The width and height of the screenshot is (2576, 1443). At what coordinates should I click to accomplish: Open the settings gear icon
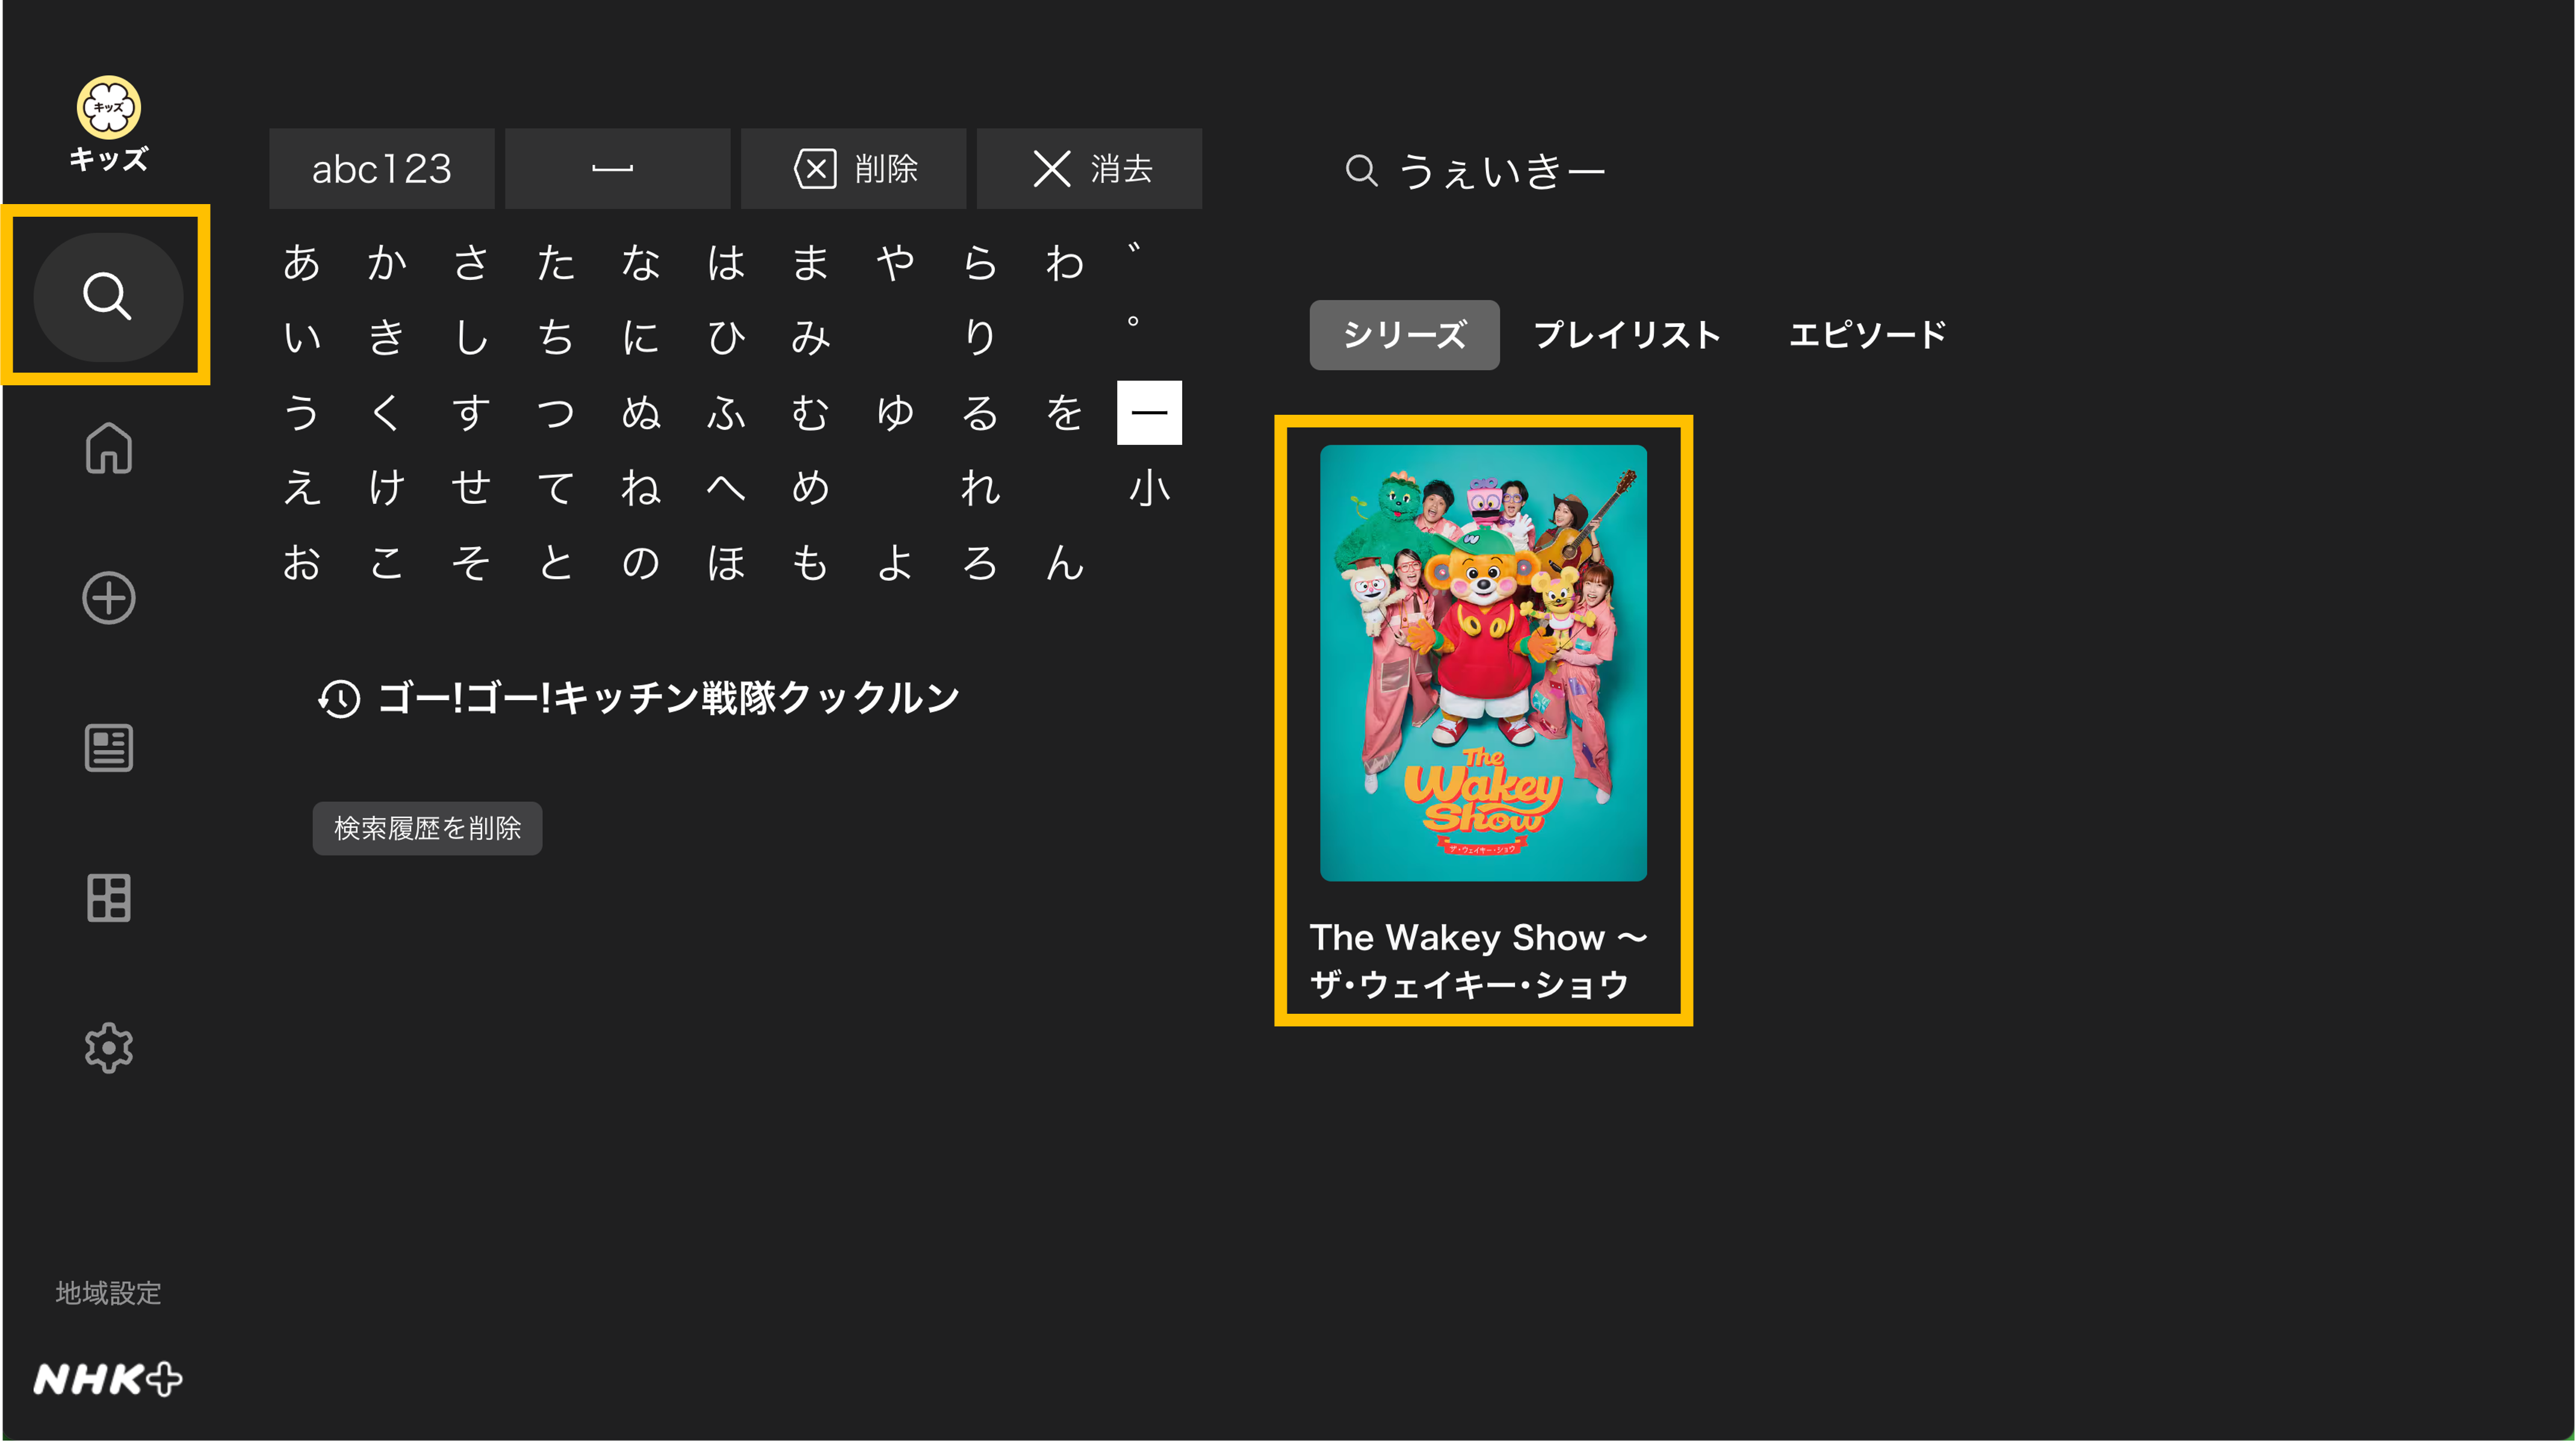pos(108,1048)
